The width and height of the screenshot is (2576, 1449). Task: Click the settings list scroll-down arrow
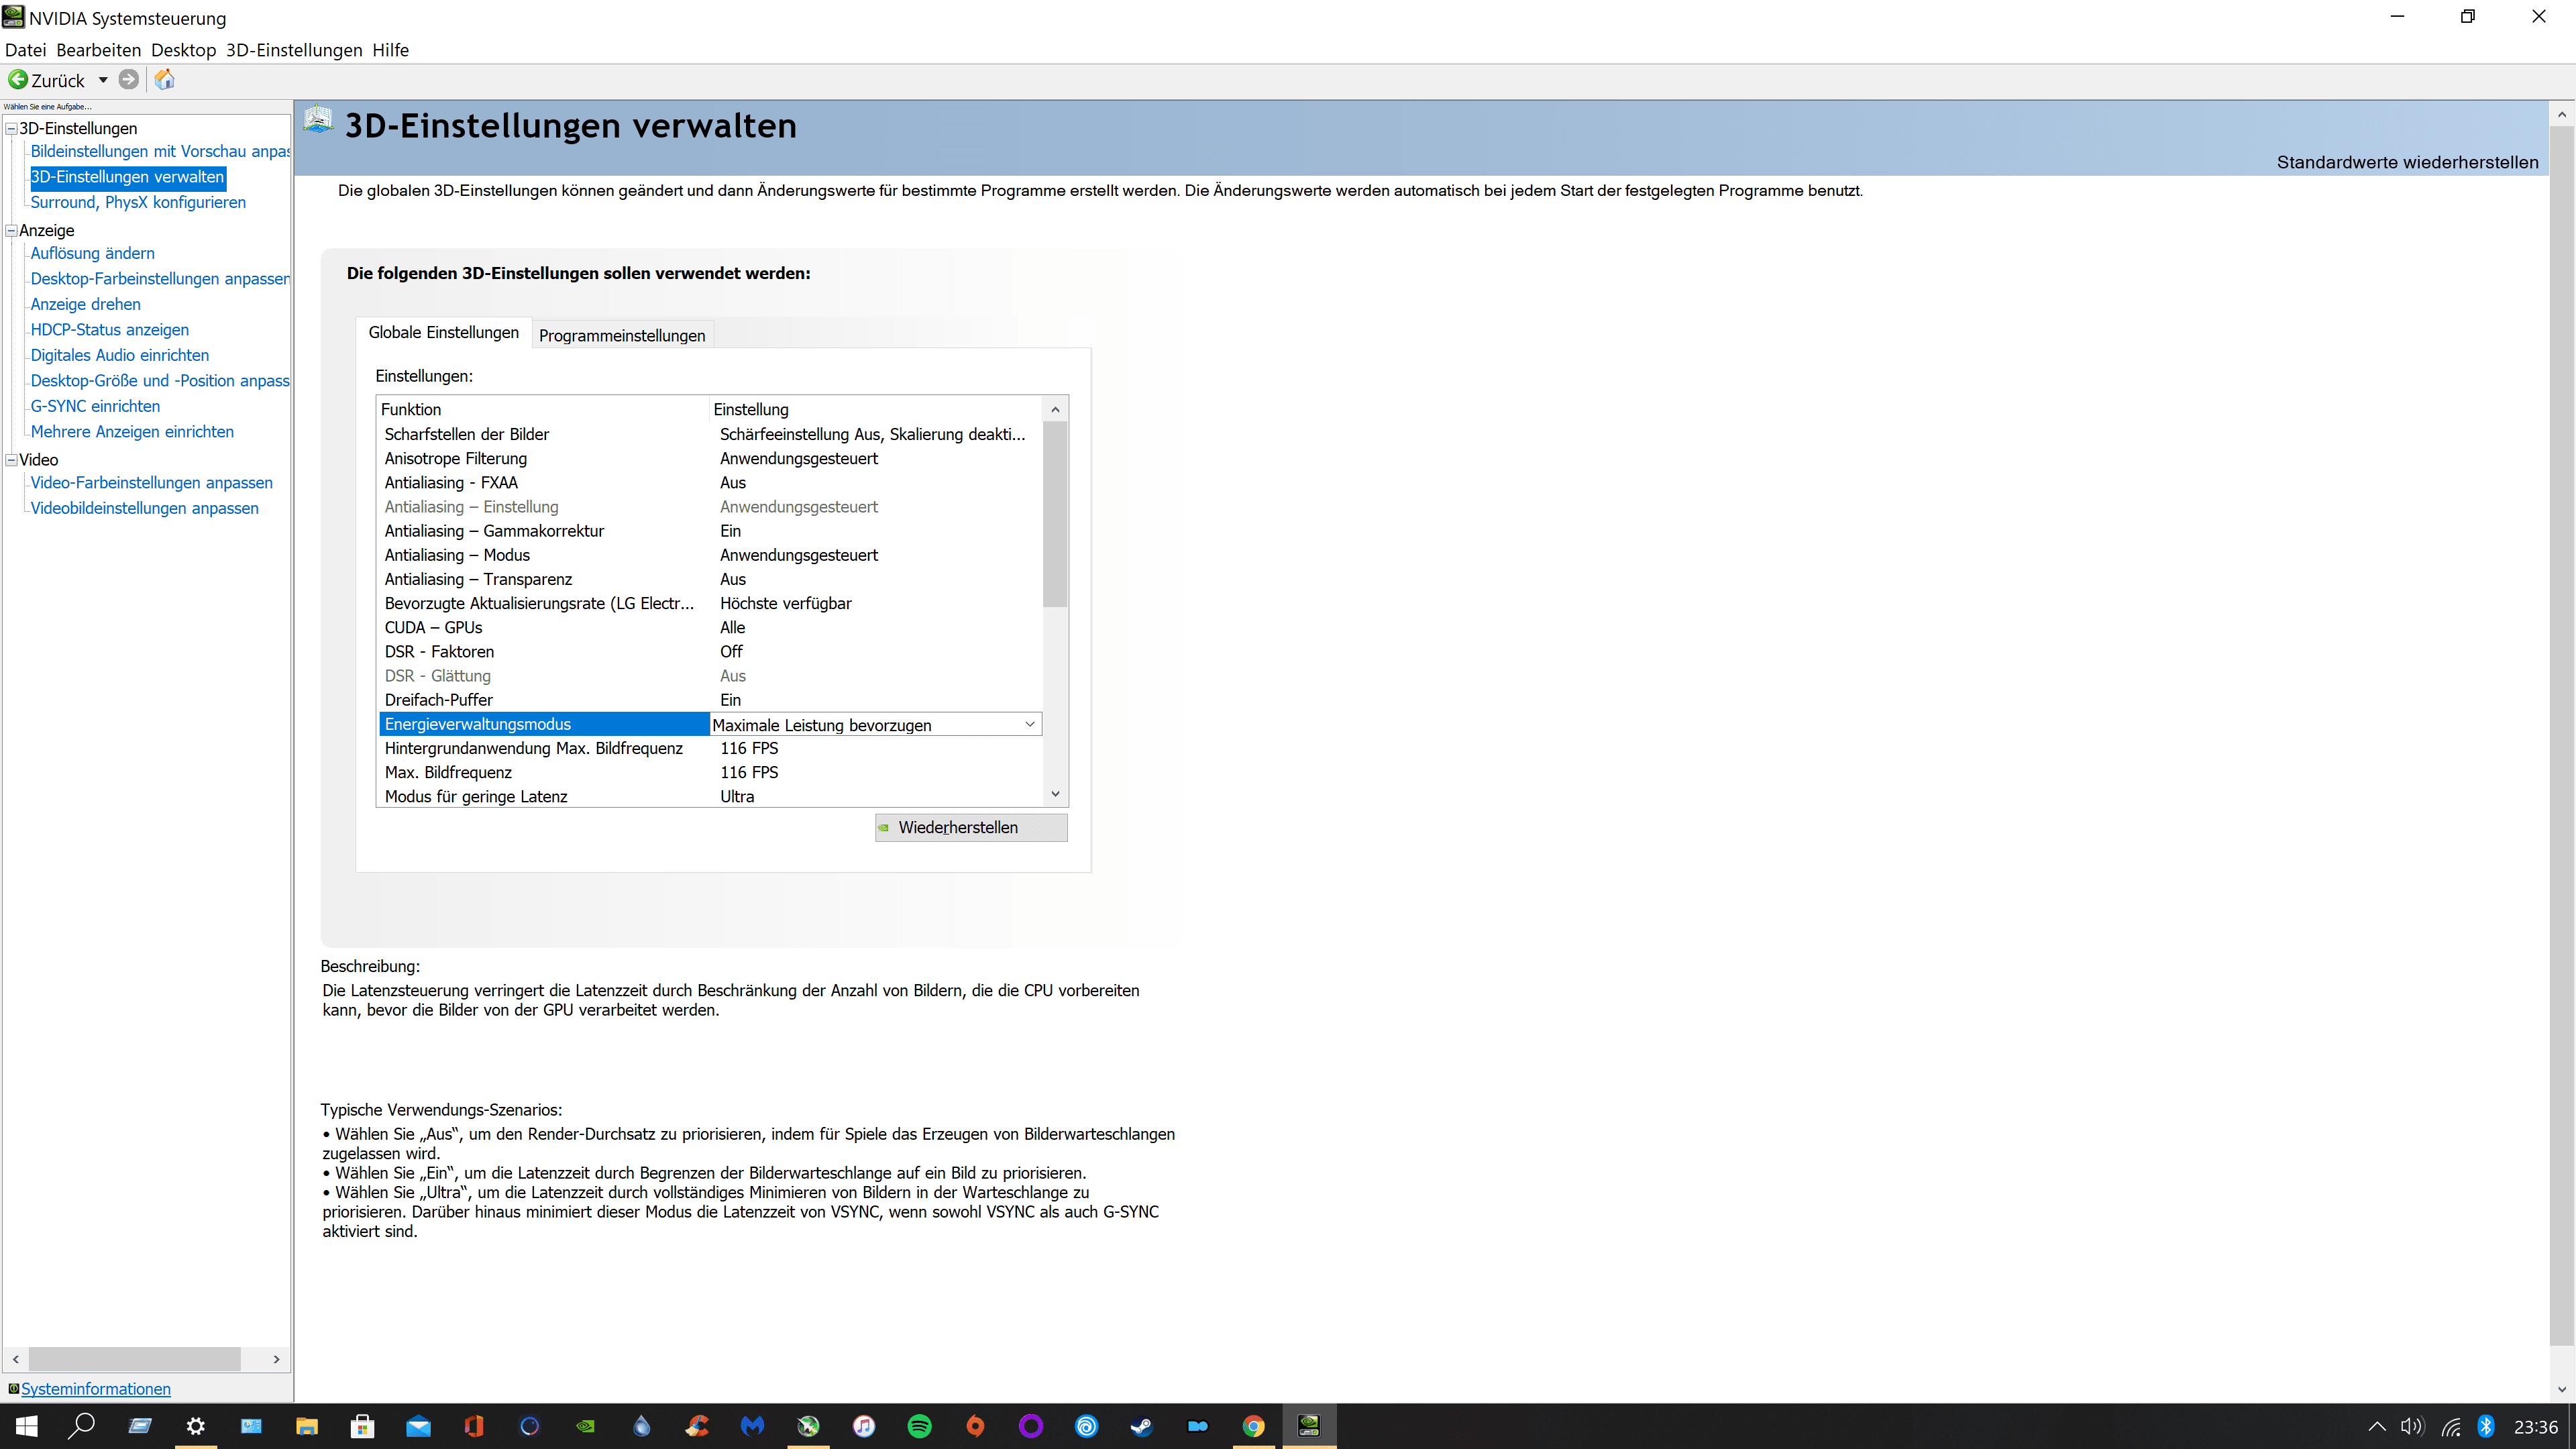[1055, 794]
